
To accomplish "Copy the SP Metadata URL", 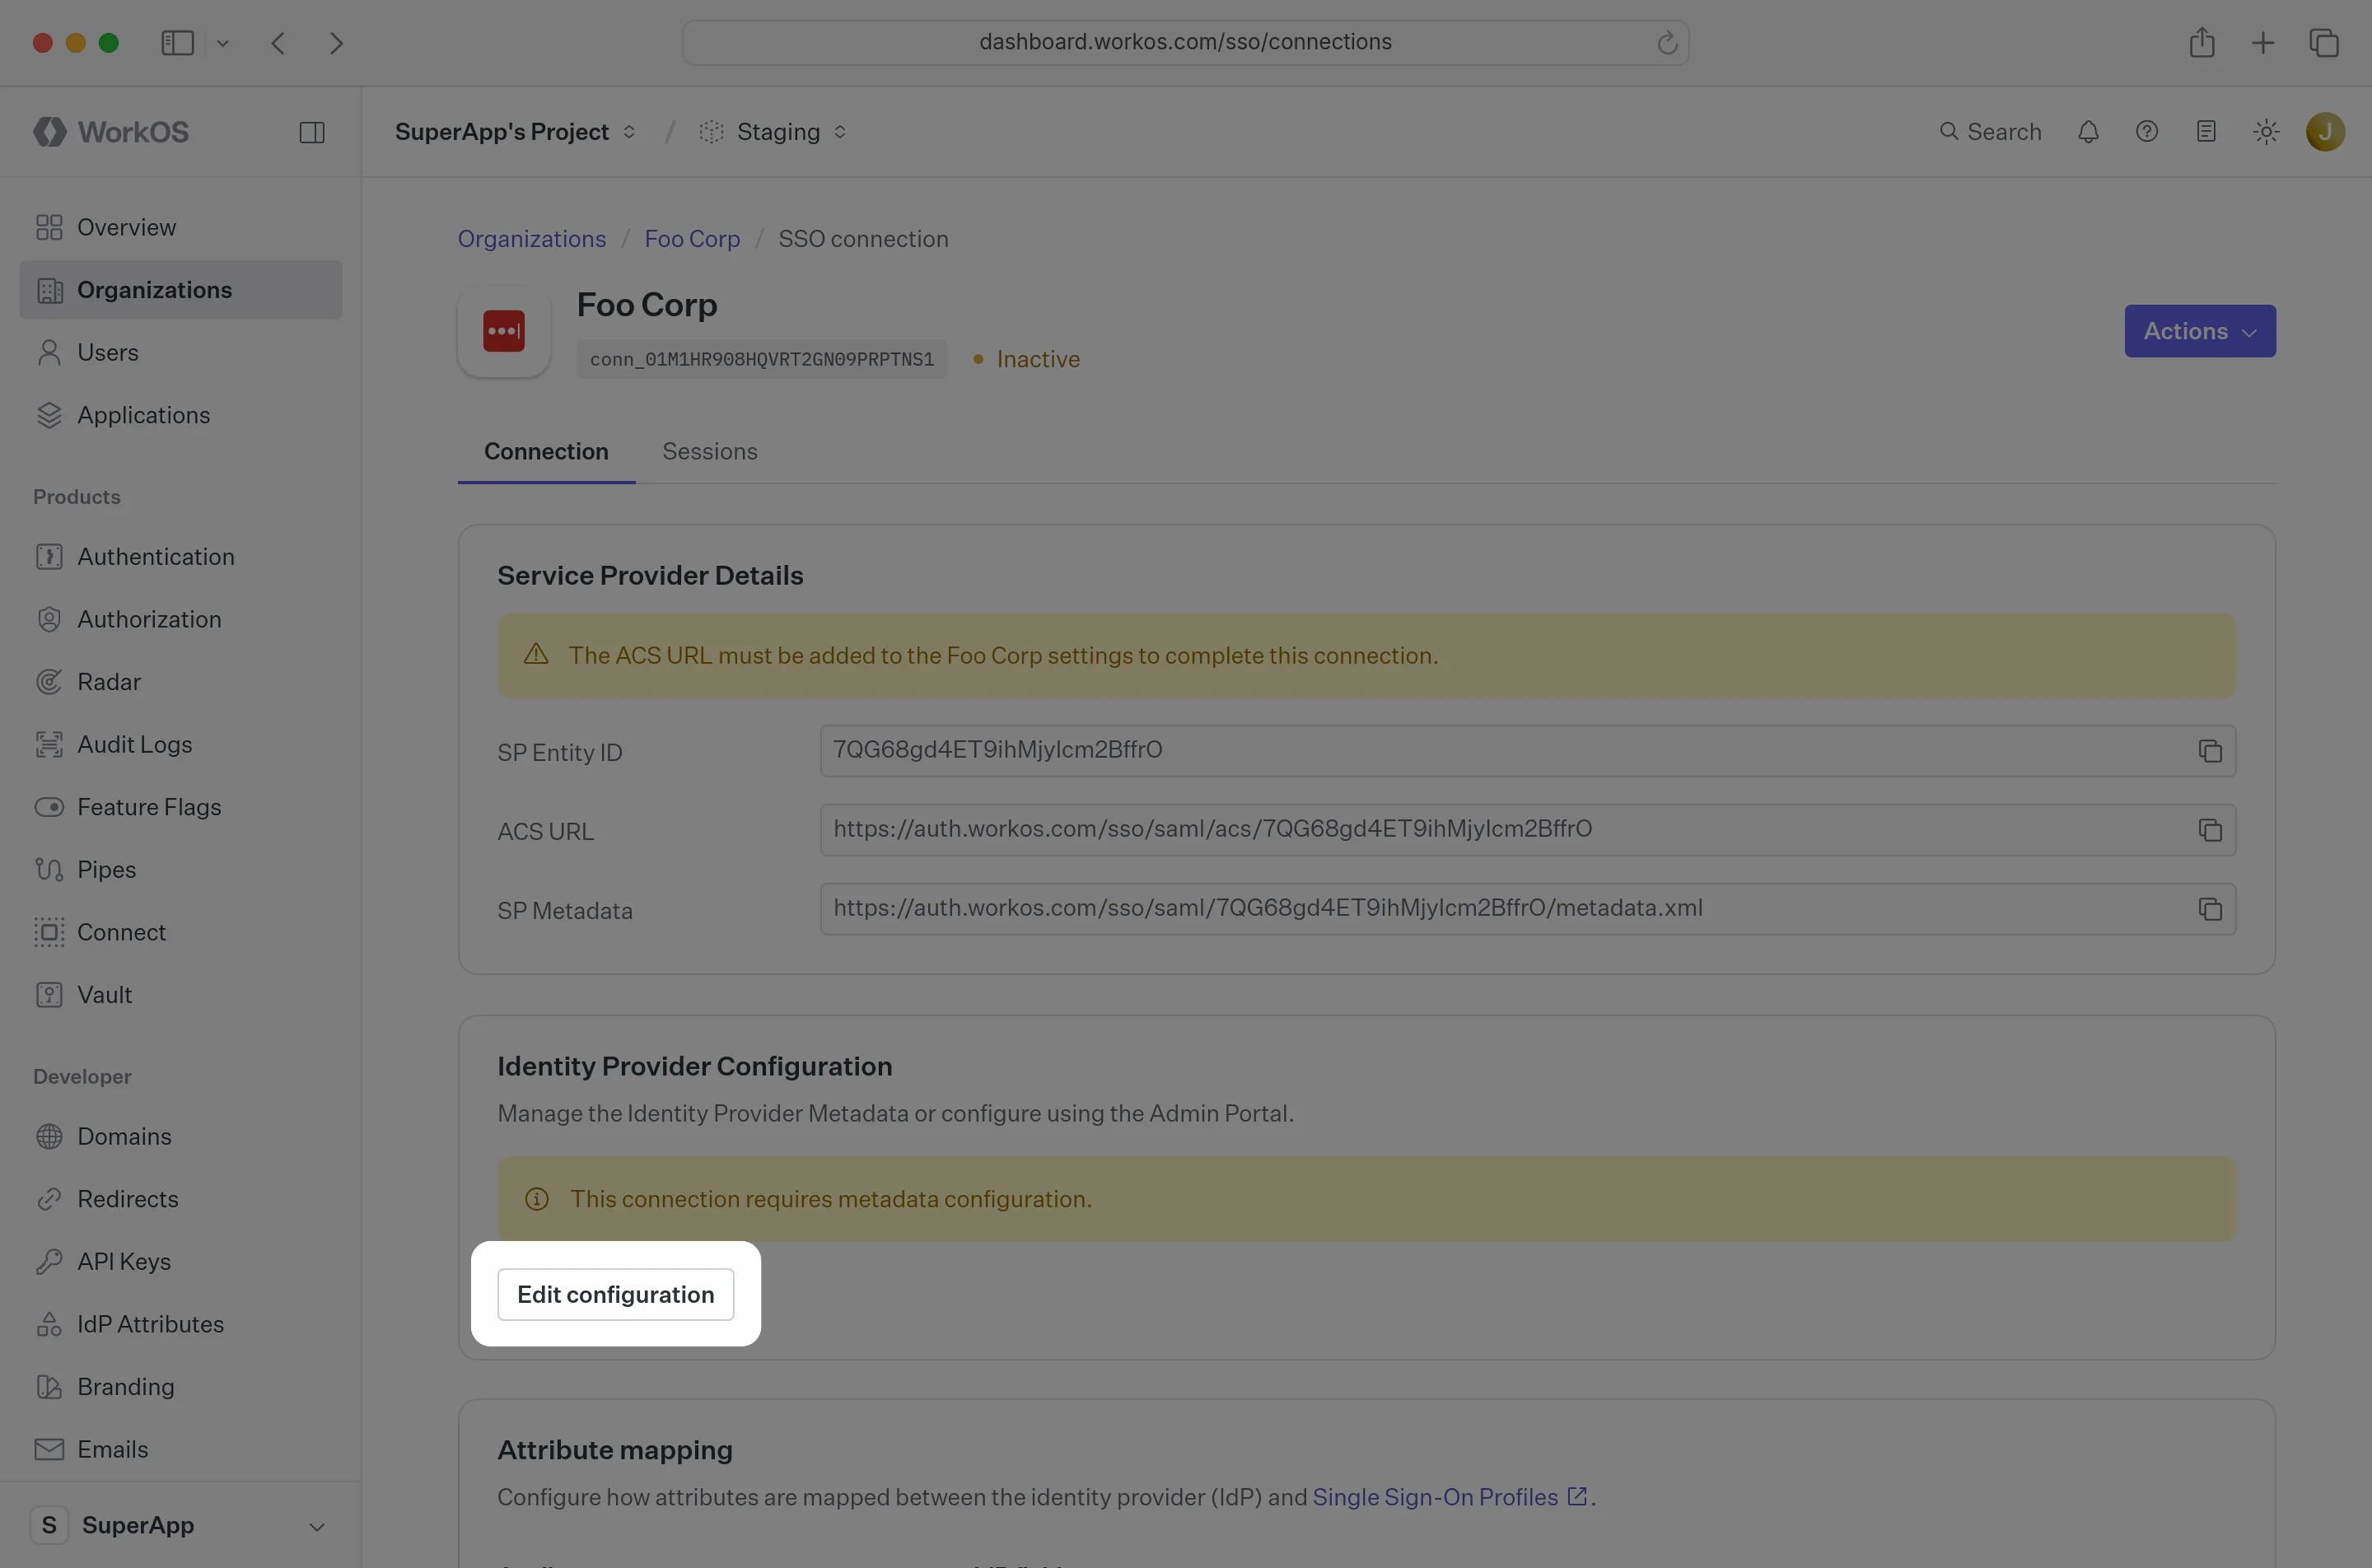I will pos(2210,909).
